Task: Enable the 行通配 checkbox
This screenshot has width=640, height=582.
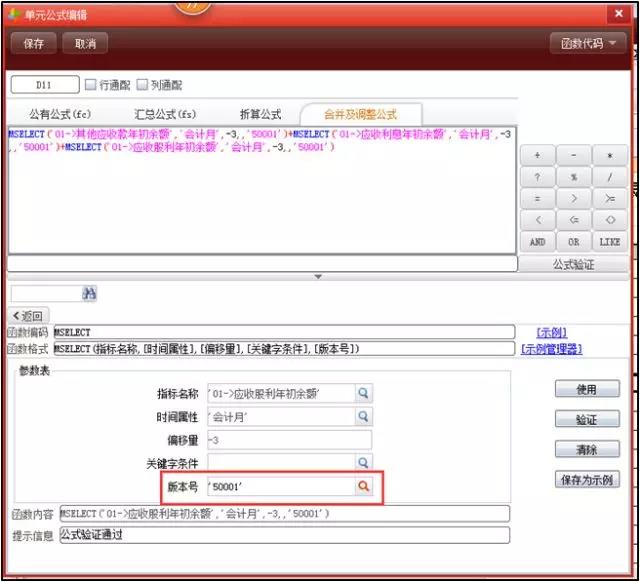Action: point(91,85)
